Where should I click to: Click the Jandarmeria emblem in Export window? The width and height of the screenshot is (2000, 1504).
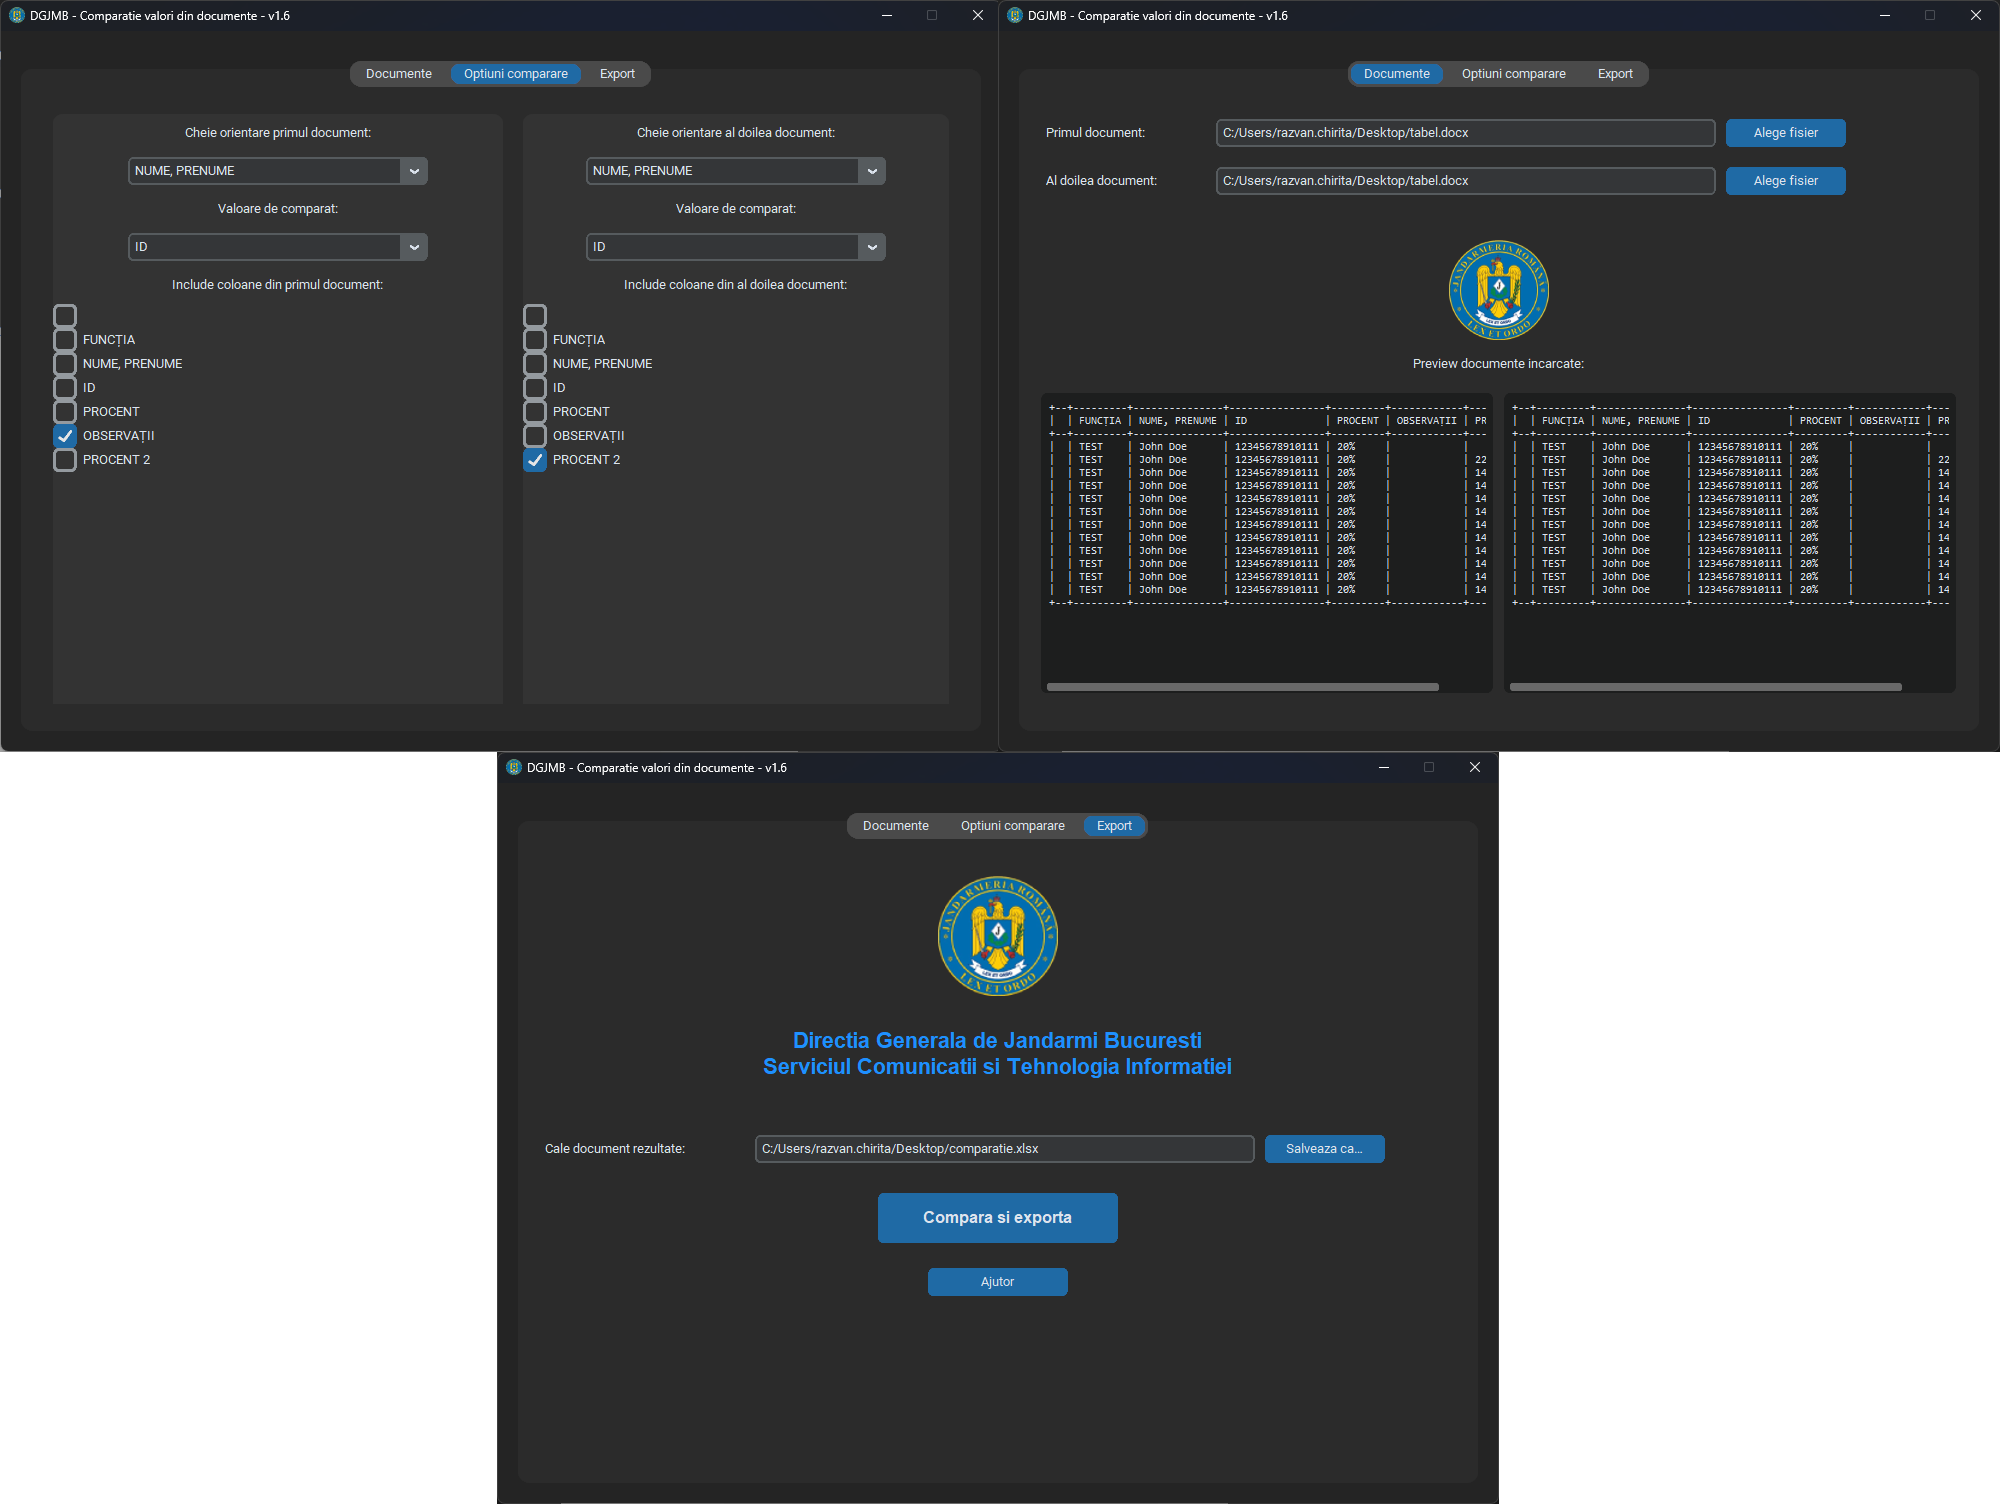pyautogui.click(x=997, y=936)
